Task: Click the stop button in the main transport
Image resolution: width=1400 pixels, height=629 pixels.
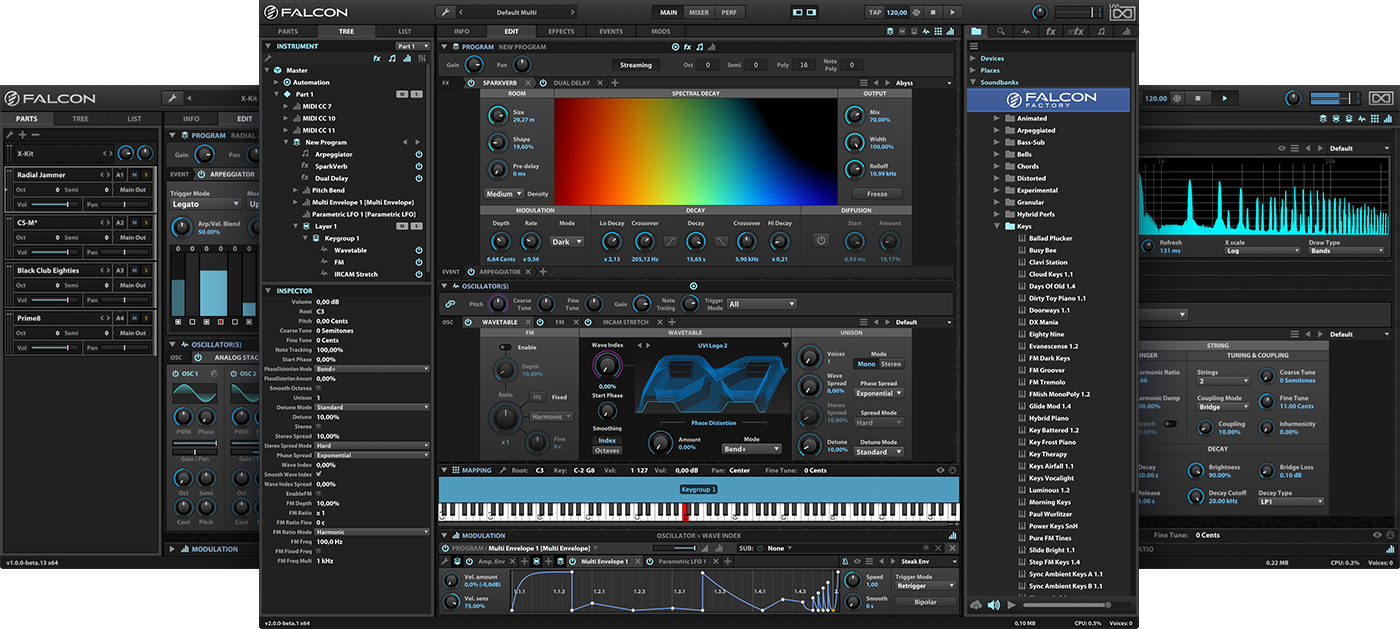Action: (x=933, y=12)
